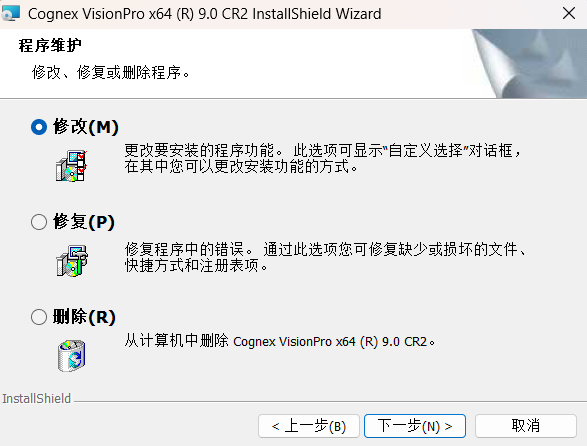Click the InstallShield label at bottom left
The image size is (587, 446).
pyautogui.click(x=37, y=398)
